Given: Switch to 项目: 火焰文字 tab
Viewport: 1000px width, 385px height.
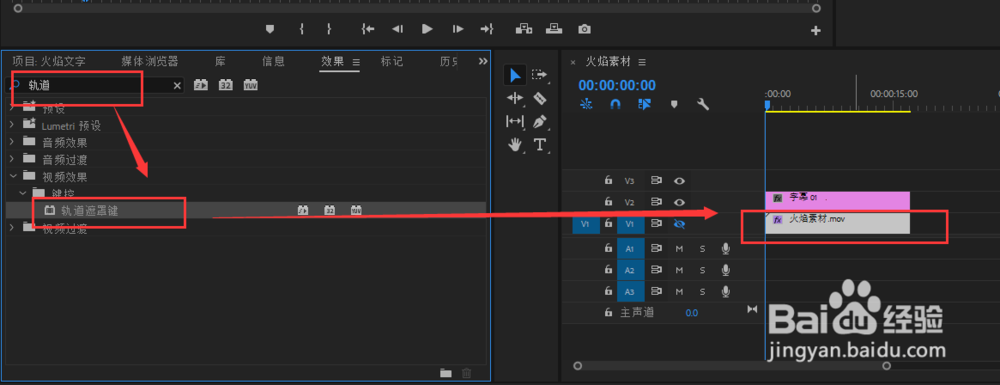Looking at the screenshot, I should point(49,62).
